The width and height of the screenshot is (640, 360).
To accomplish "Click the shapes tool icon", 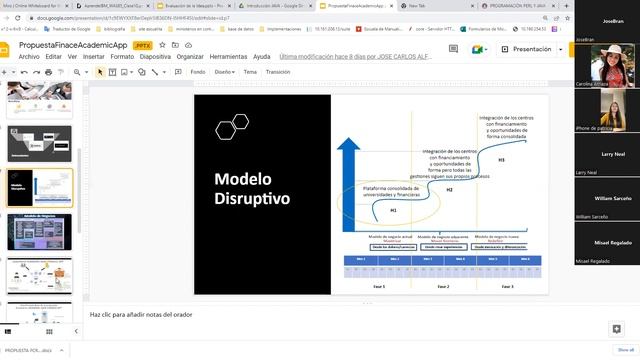I will 142,72.
